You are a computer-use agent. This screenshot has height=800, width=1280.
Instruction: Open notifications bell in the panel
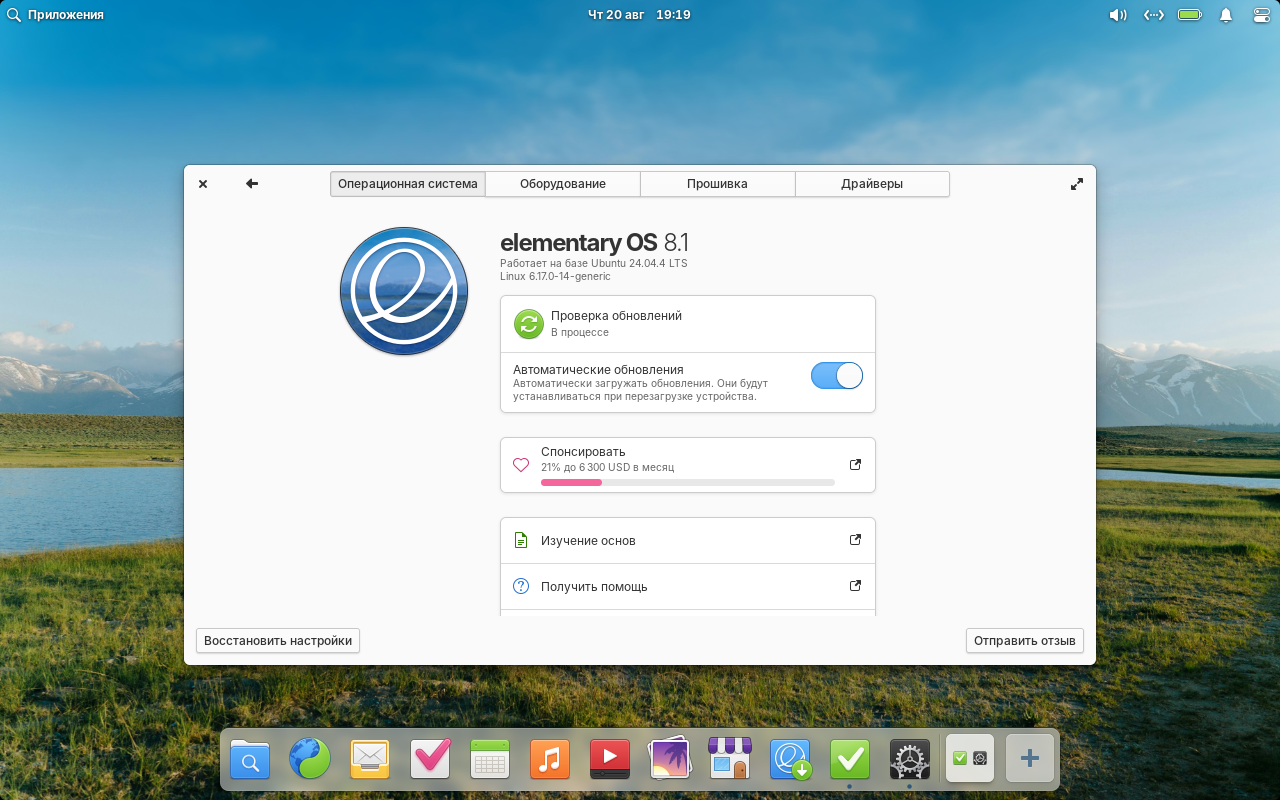(1226, 15)
